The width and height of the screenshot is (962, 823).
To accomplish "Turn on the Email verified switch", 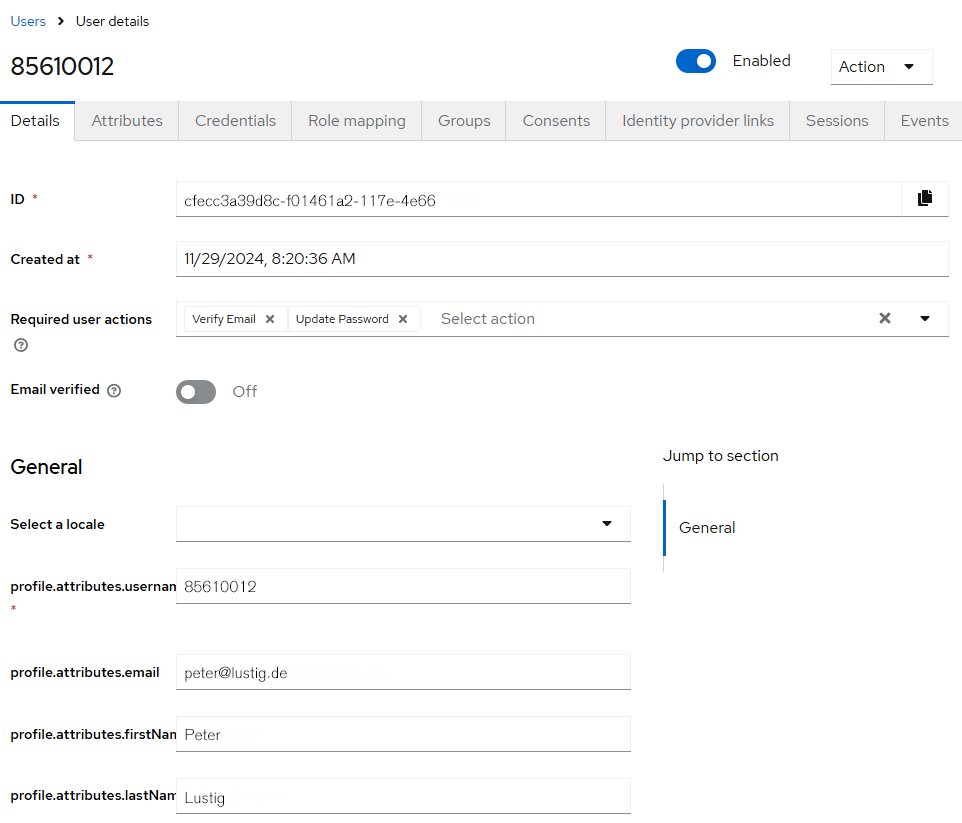I will (196, 392).
